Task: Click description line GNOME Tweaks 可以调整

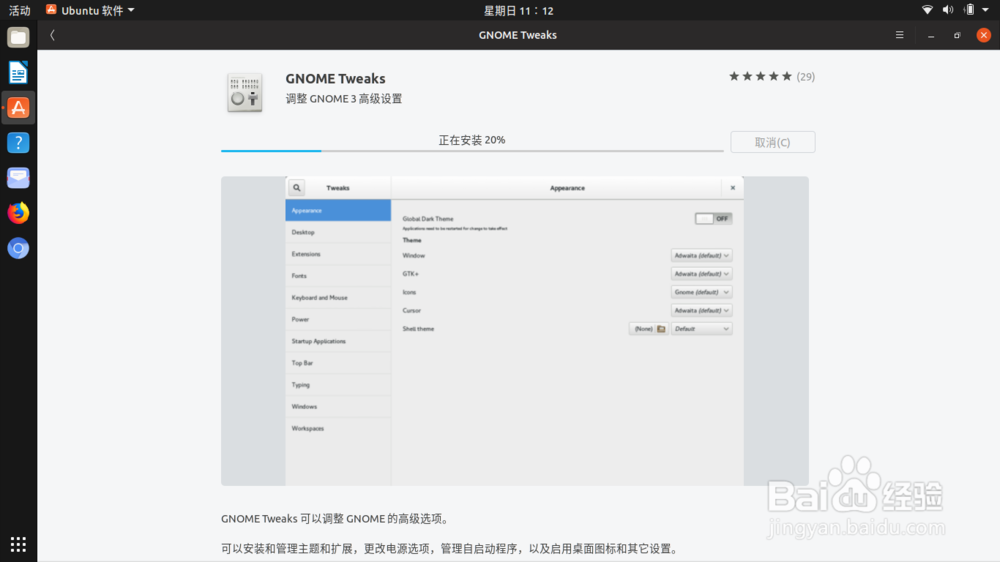Action: 335,519
